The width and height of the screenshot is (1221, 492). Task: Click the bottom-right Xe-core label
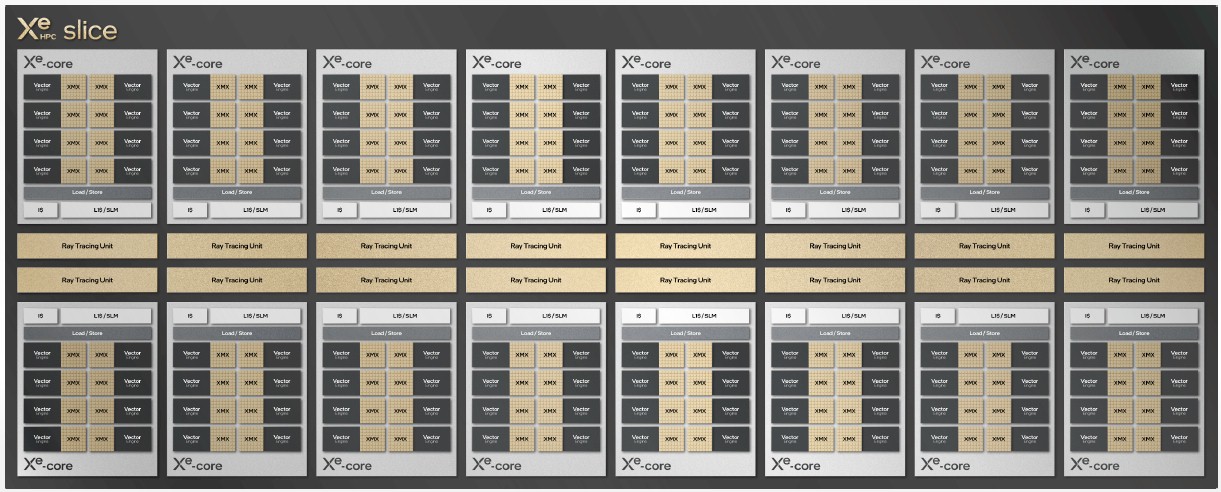(x=1095, y=465)
